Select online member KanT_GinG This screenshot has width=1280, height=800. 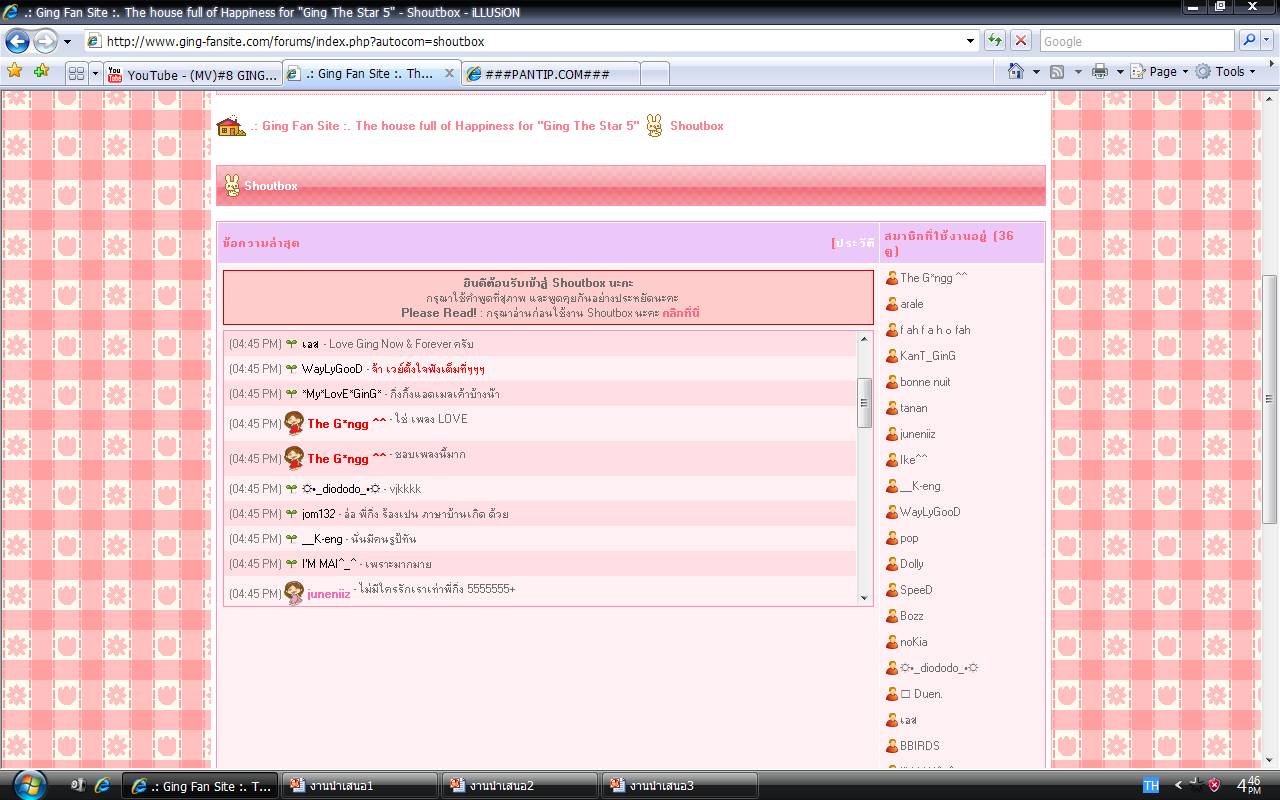coord(927,356)
